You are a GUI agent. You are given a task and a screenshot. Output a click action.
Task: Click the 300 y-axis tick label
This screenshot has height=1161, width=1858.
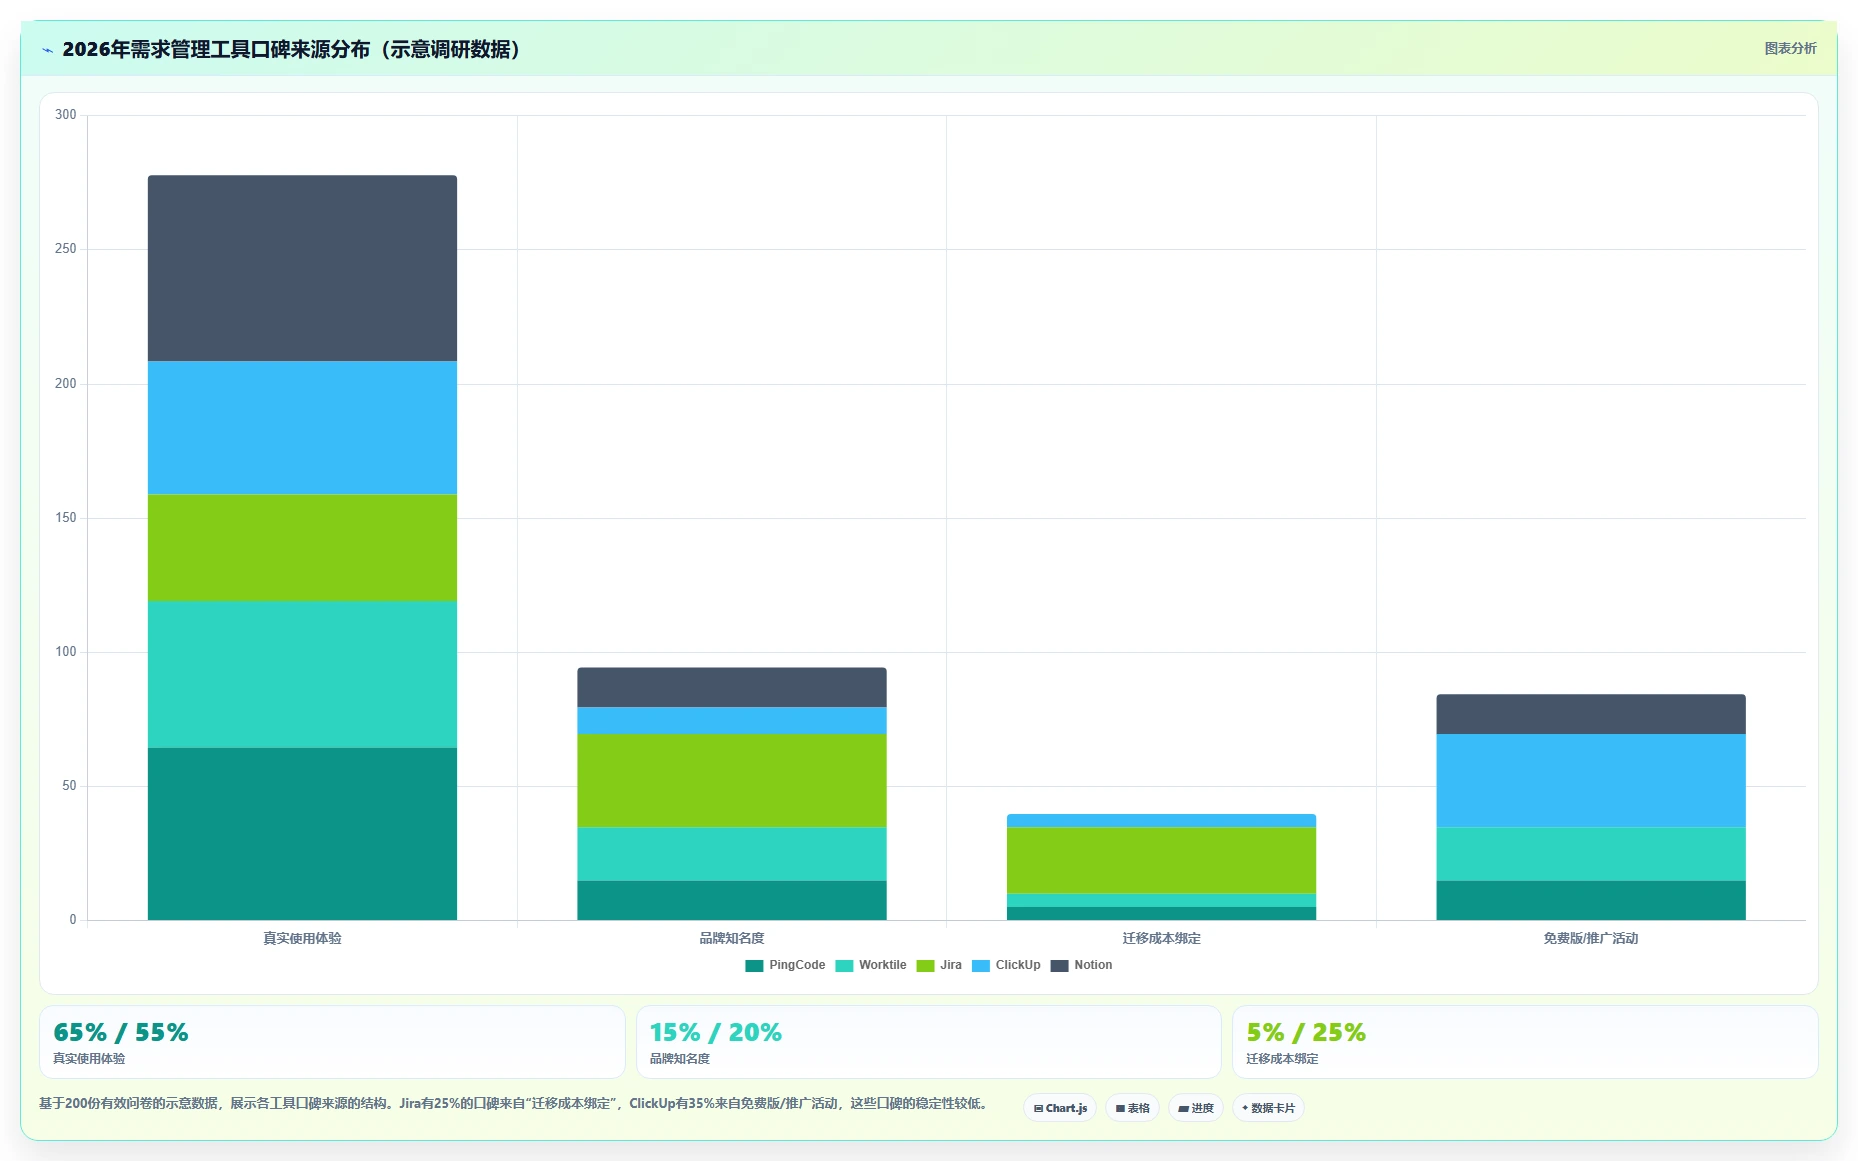pos(66,115)
